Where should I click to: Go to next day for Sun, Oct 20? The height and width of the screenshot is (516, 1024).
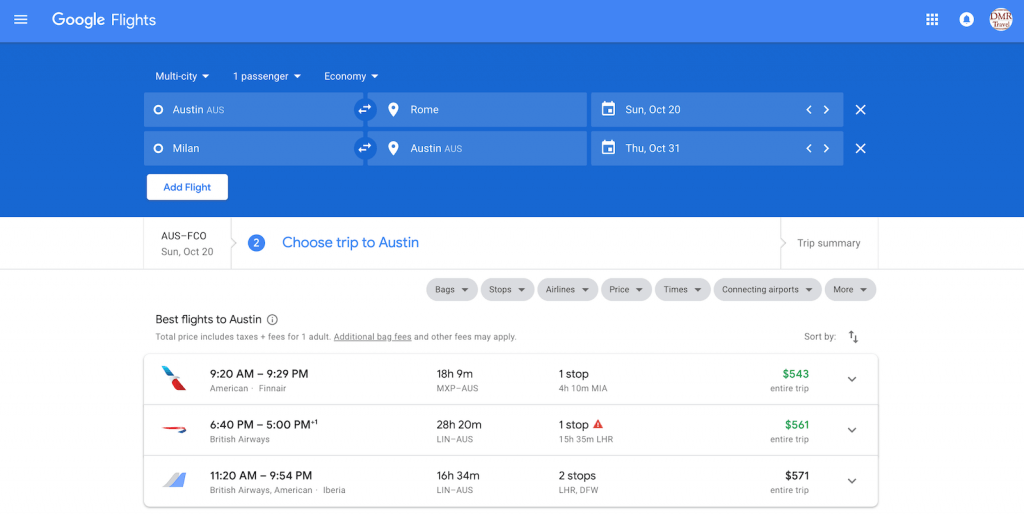(826, 110)
